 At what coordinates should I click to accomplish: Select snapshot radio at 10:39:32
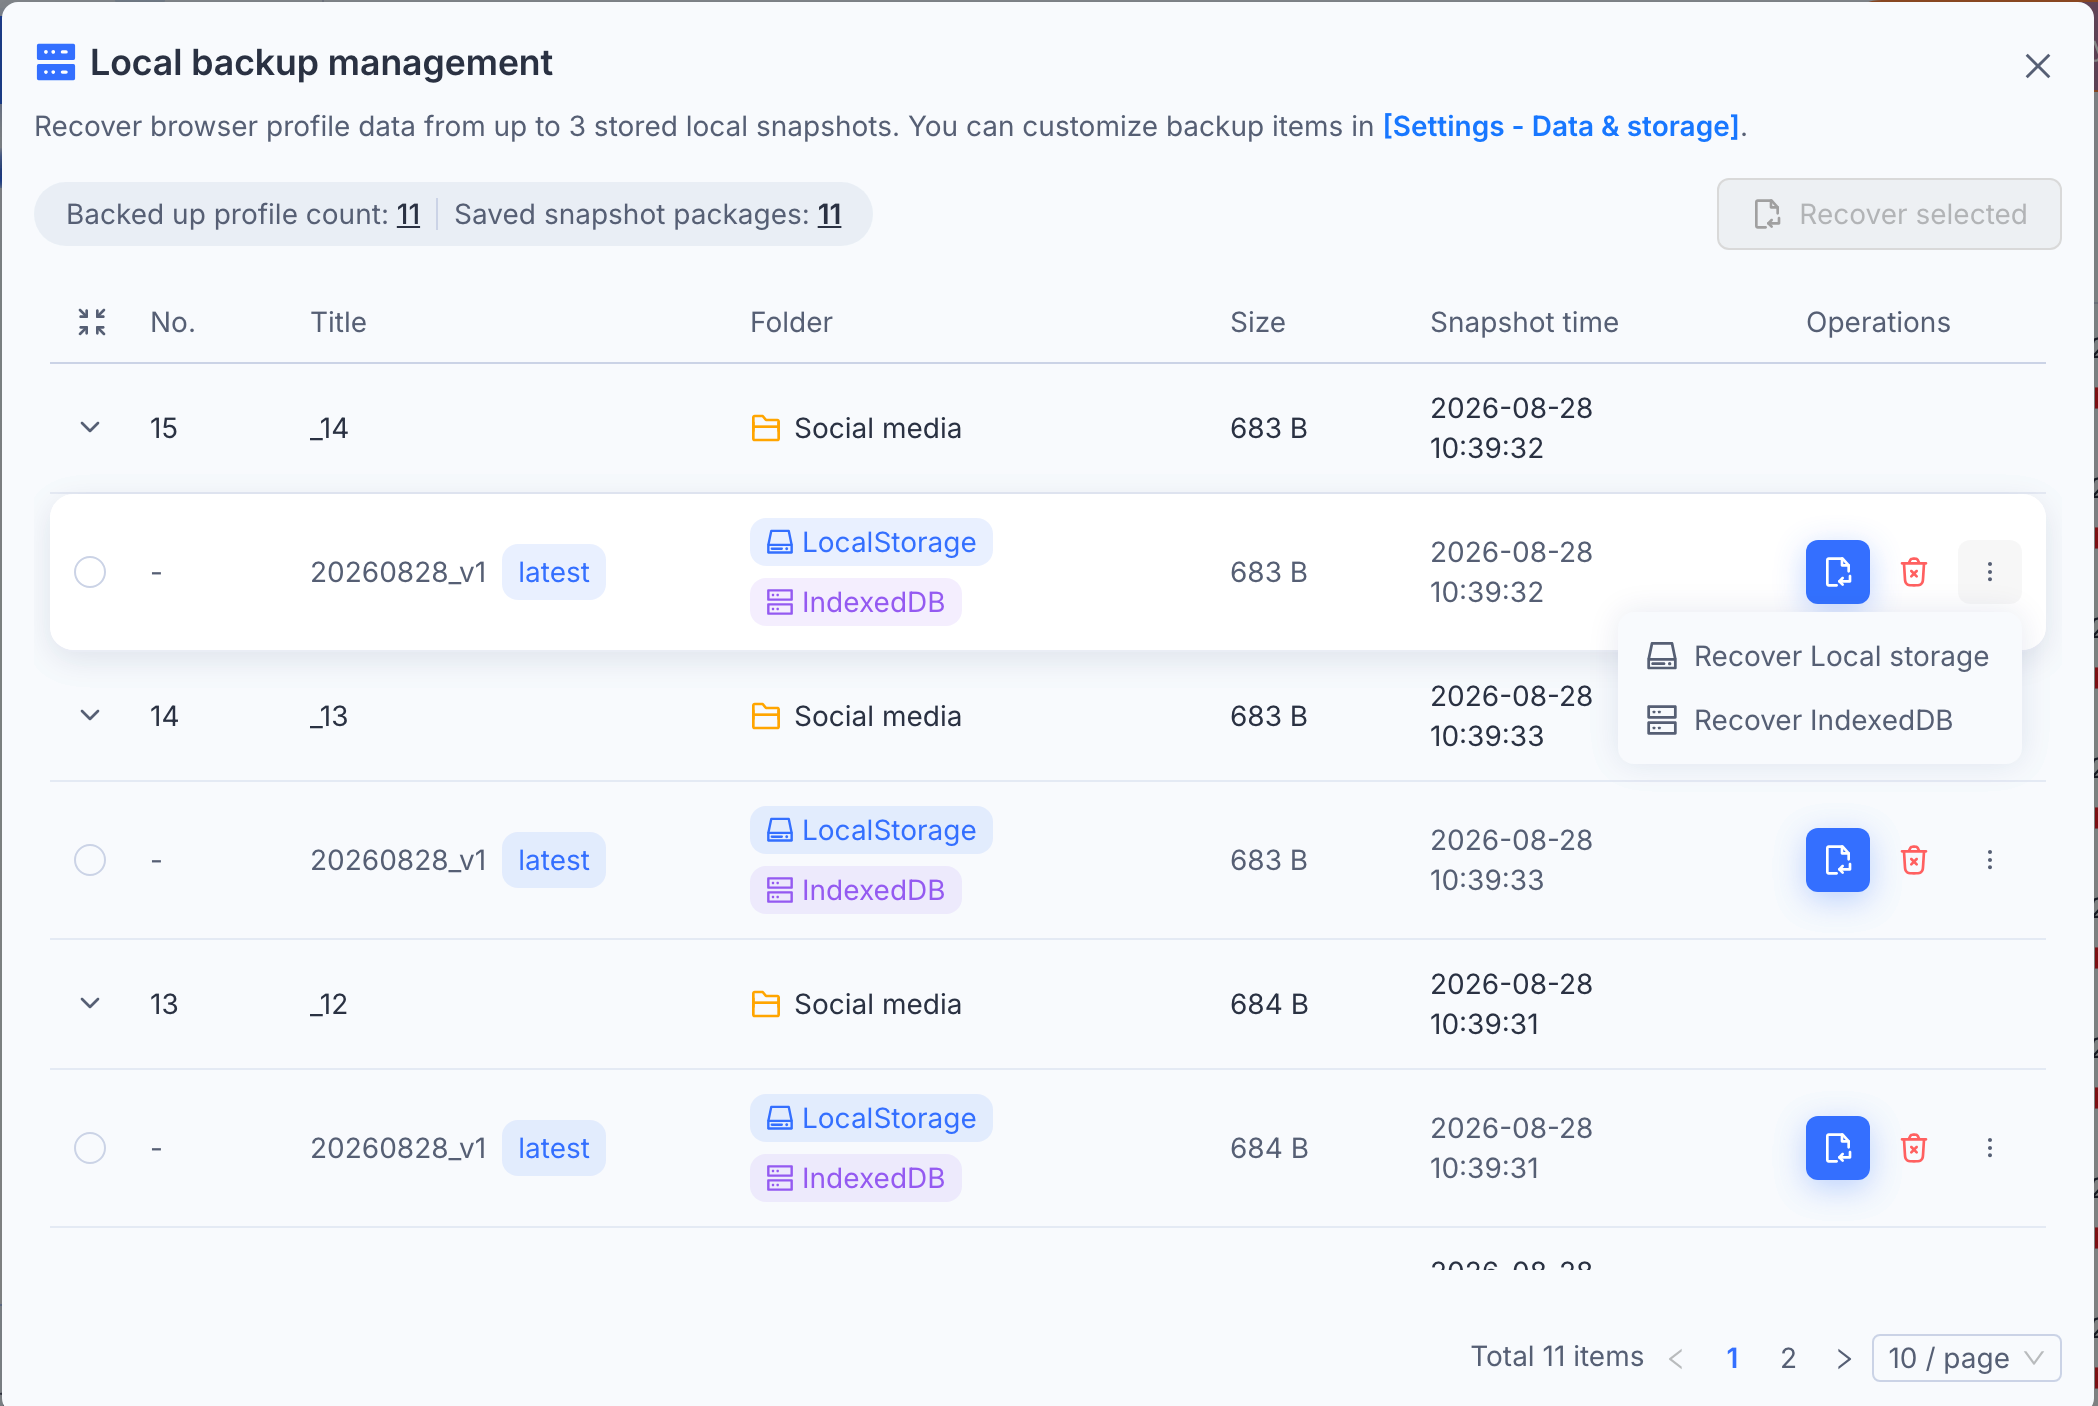90,572
